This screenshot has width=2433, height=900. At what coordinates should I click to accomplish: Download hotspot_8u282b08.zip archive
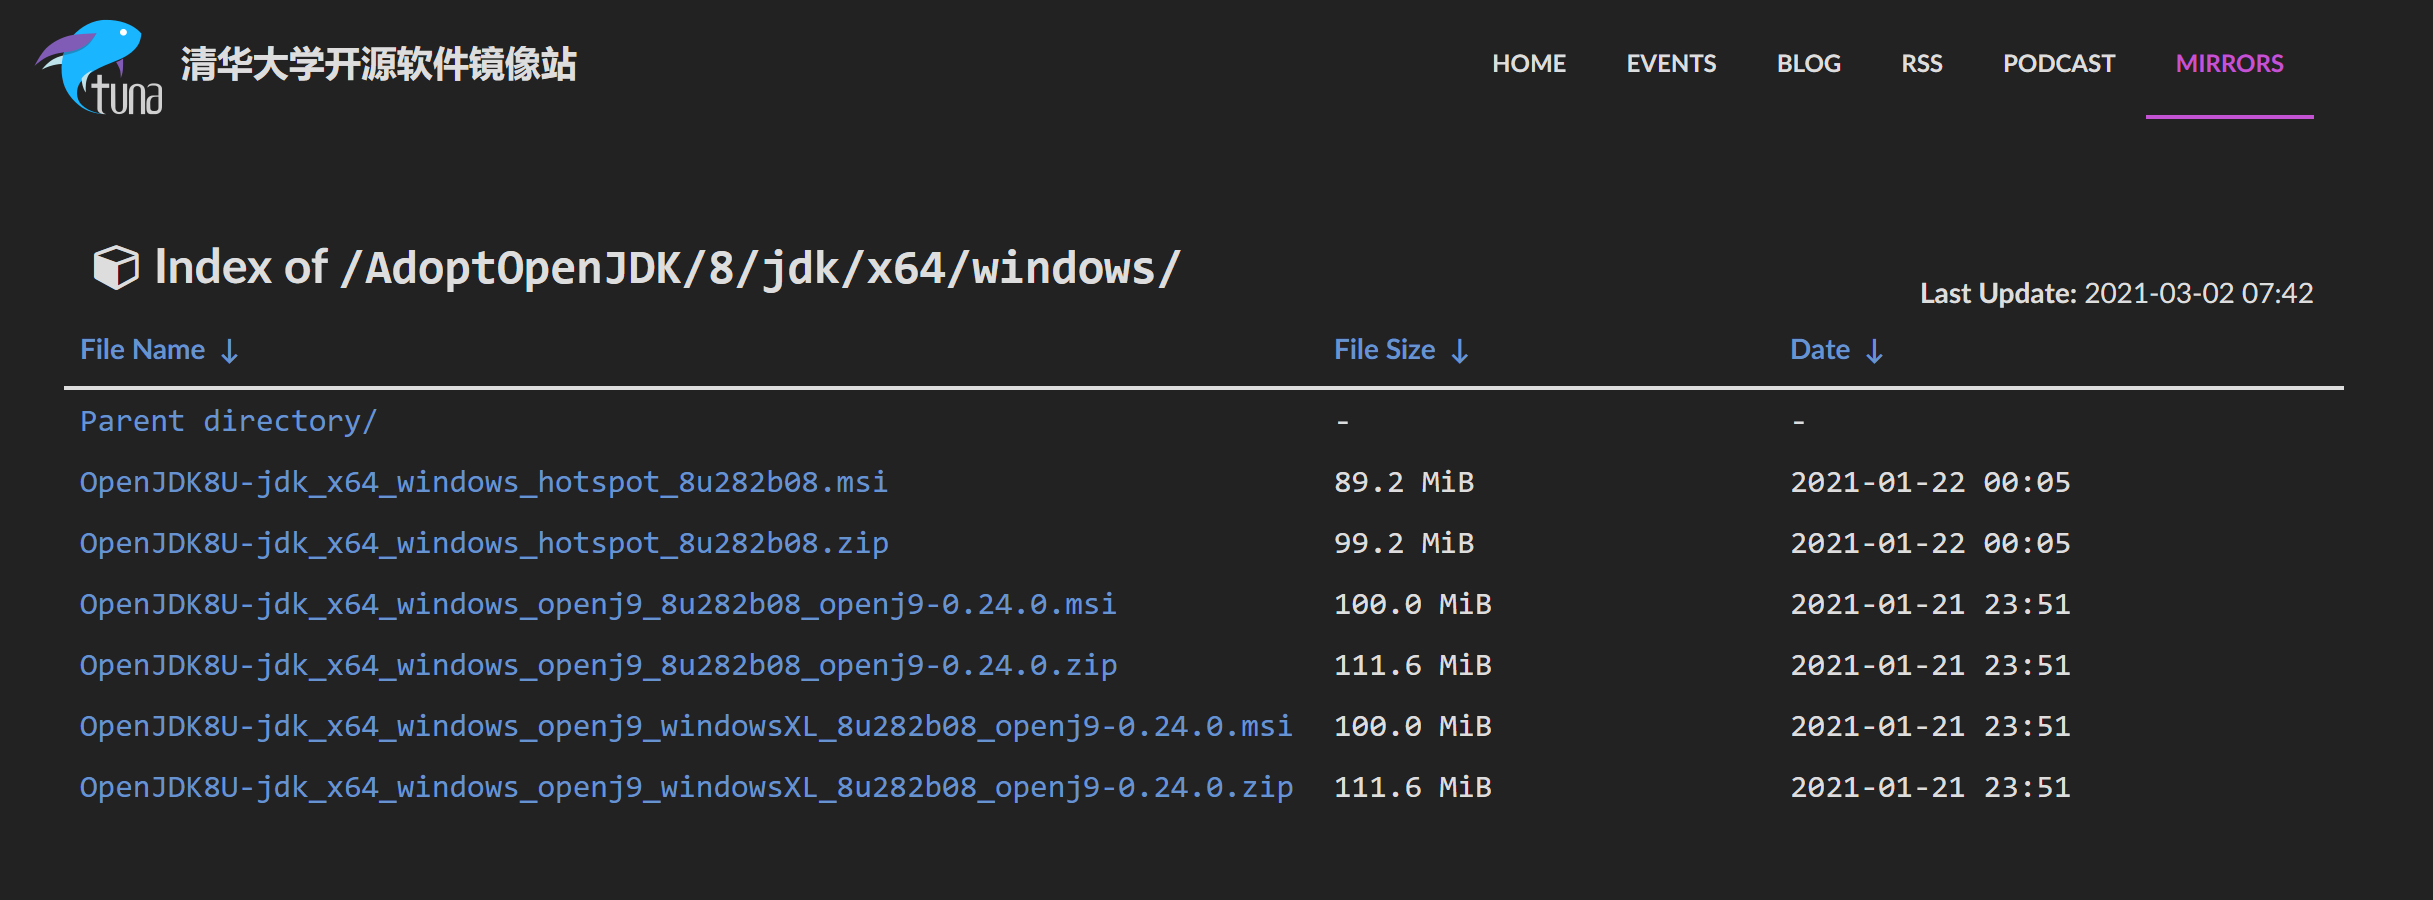(484, 543)
